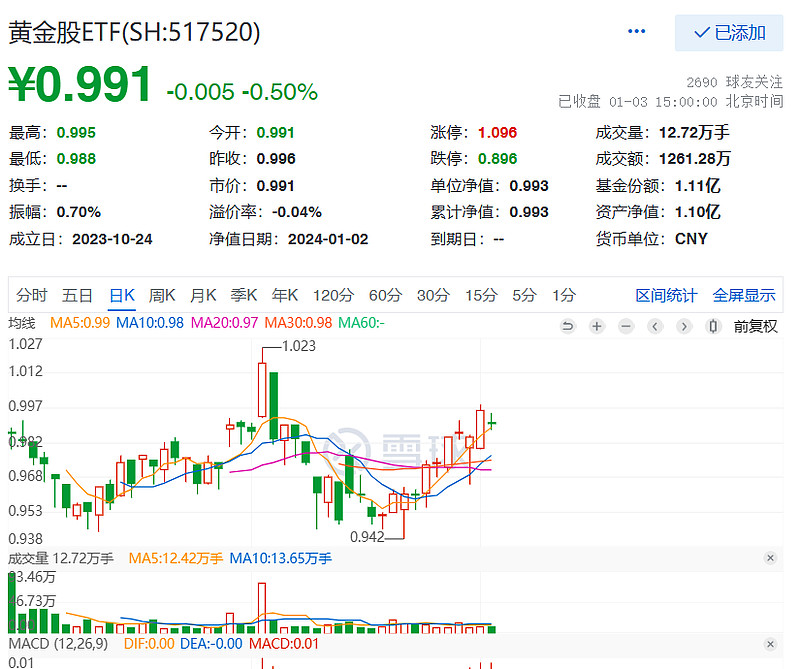Viewport: 800px width, 669px height.
Task: Hide the volume sub-chart with its close toggle
Action: (x=770, y=557)
